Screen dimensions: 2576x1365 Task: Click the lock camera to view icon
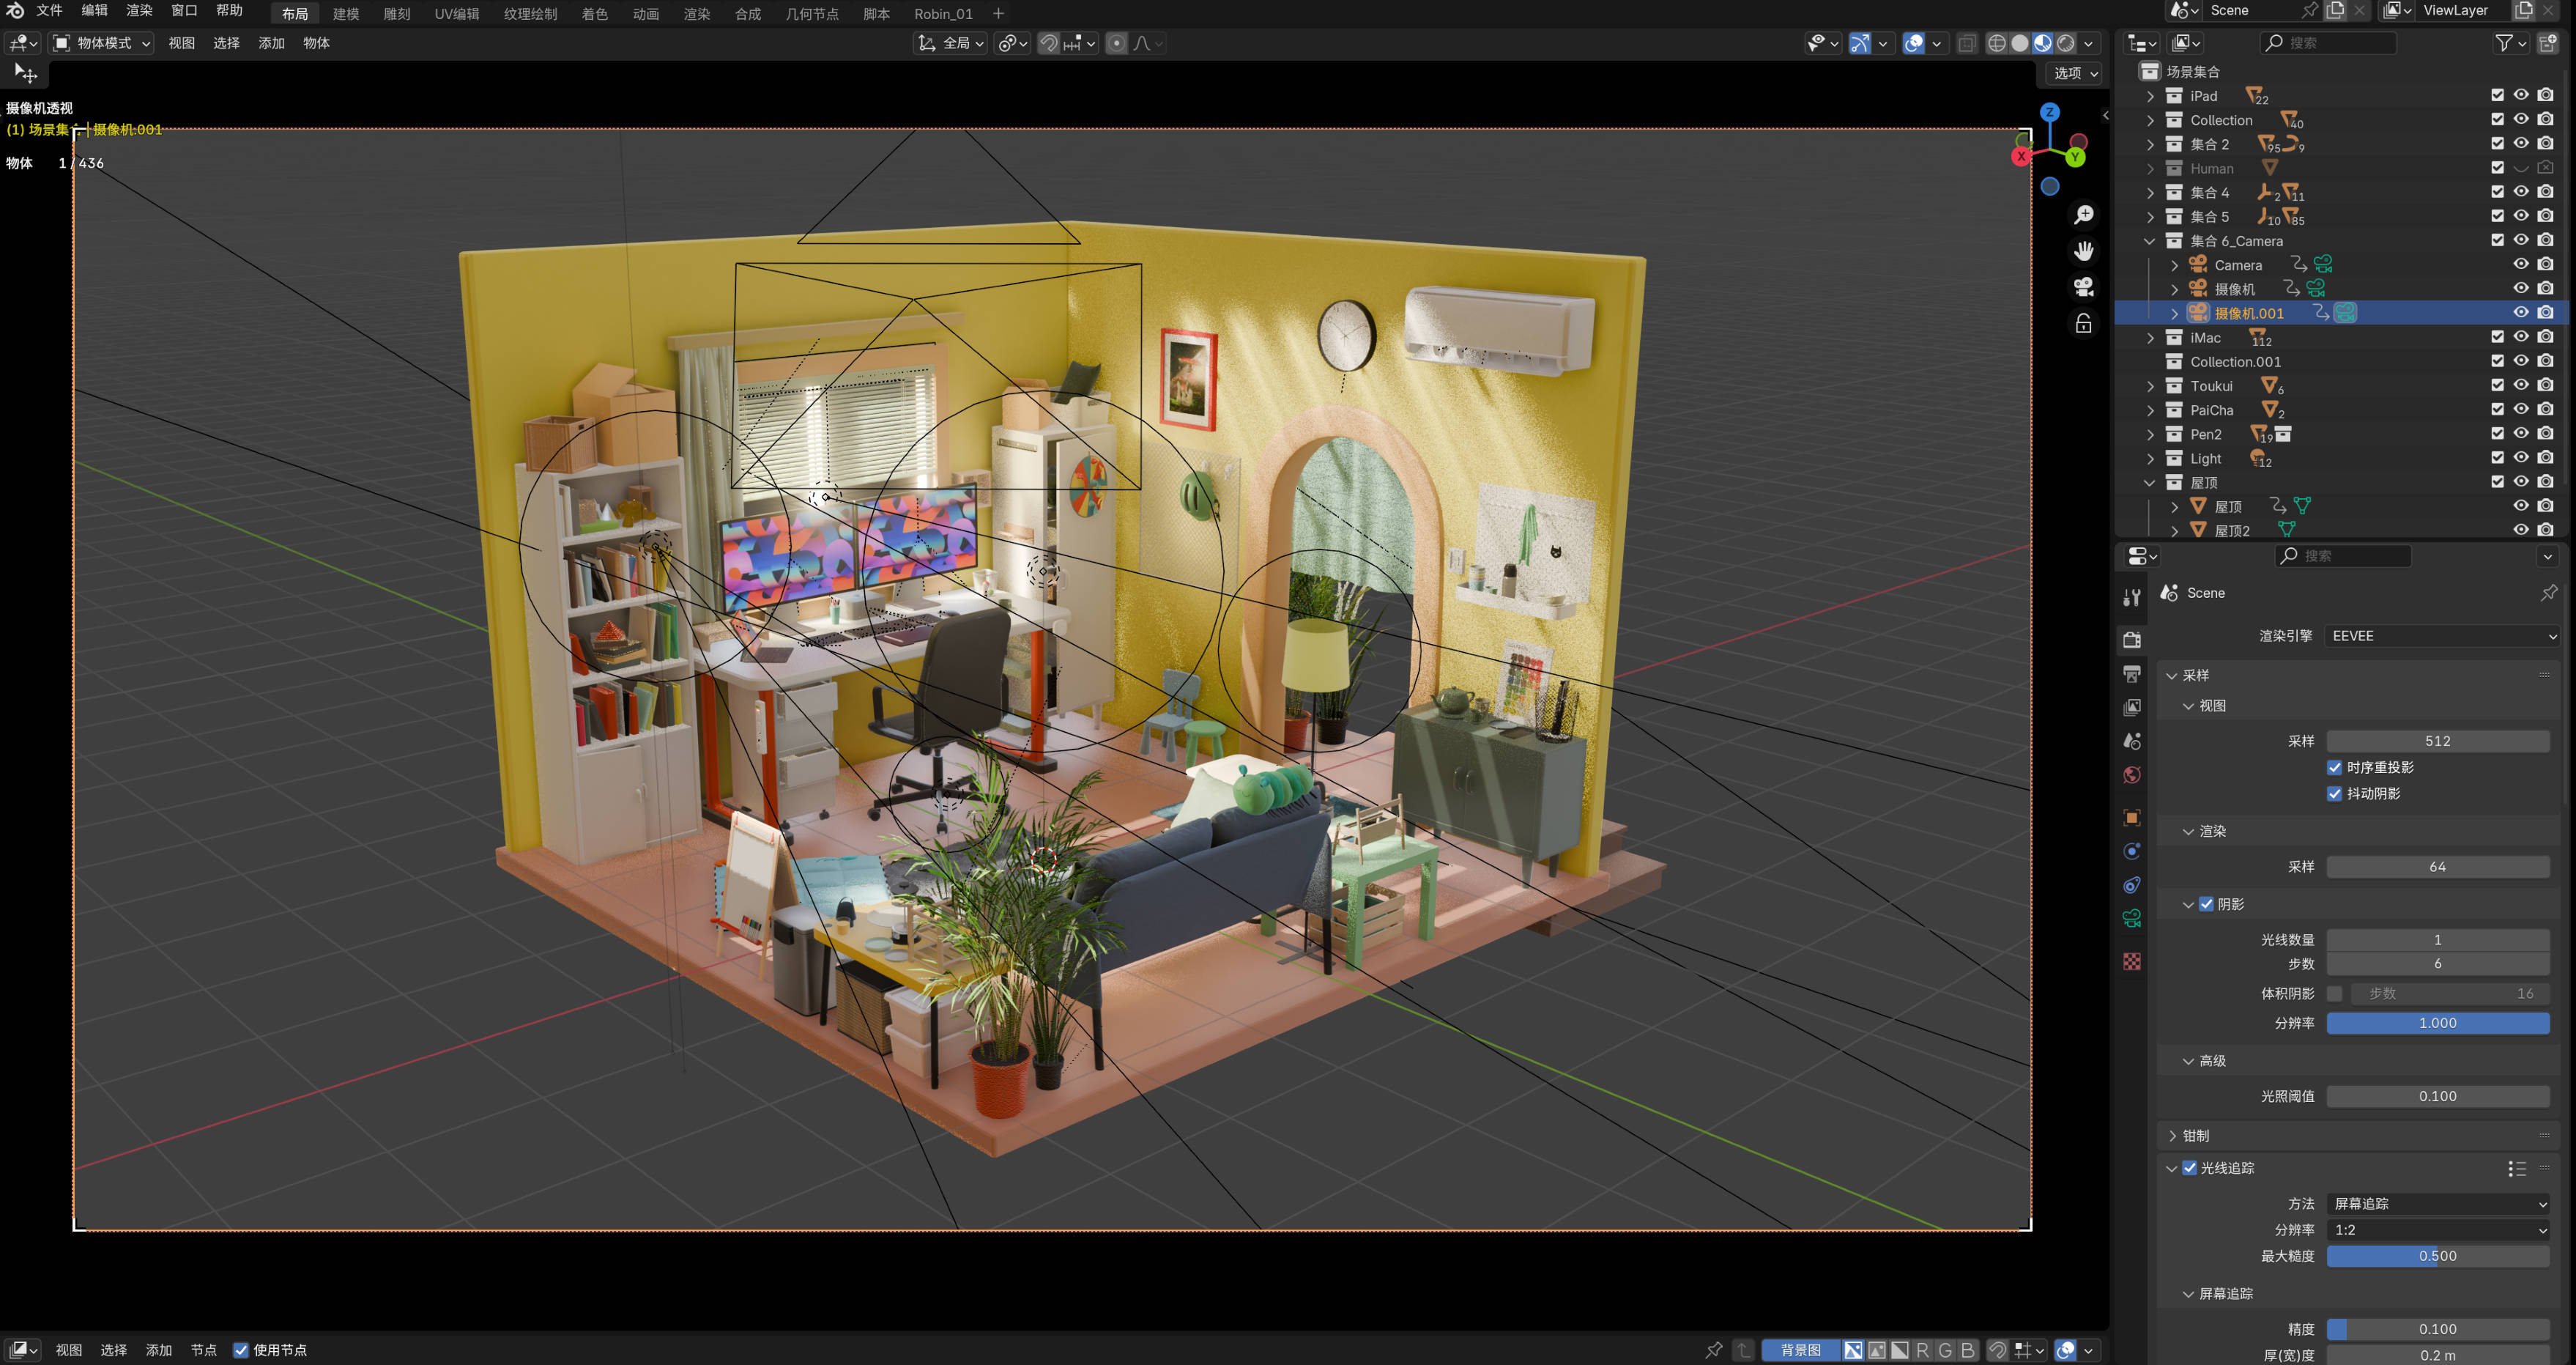(2083, 323)
